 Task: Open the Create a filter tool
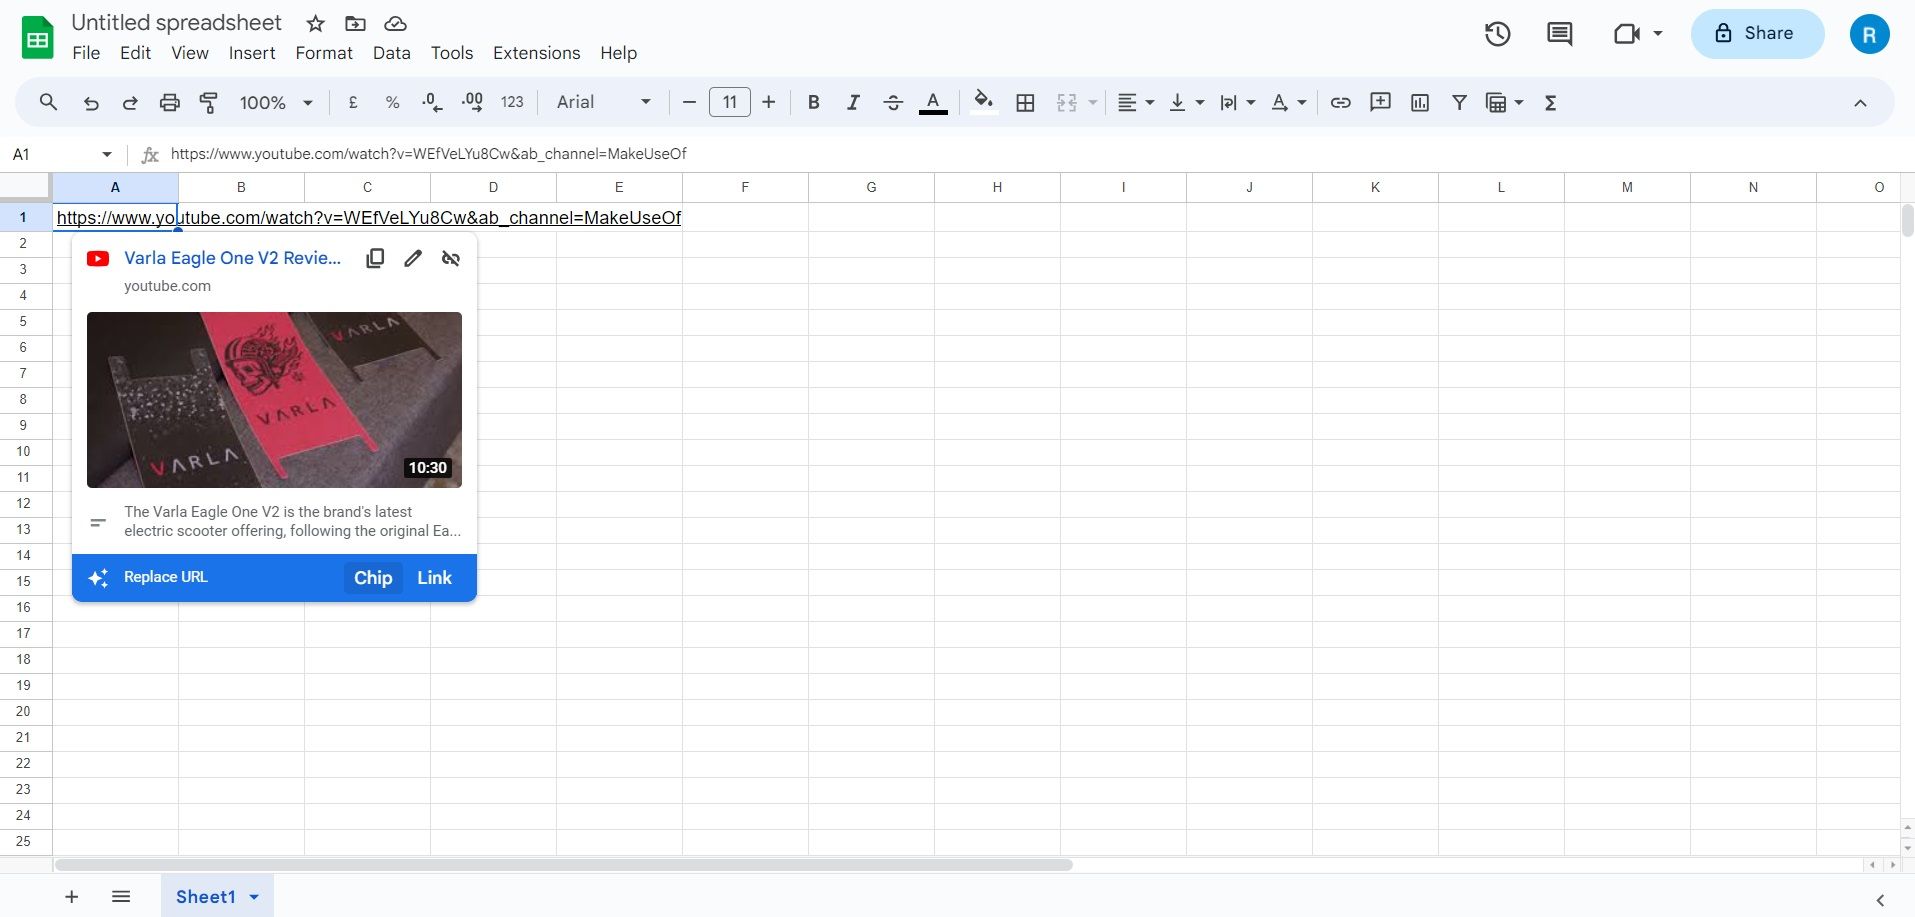coord(1458,101)
